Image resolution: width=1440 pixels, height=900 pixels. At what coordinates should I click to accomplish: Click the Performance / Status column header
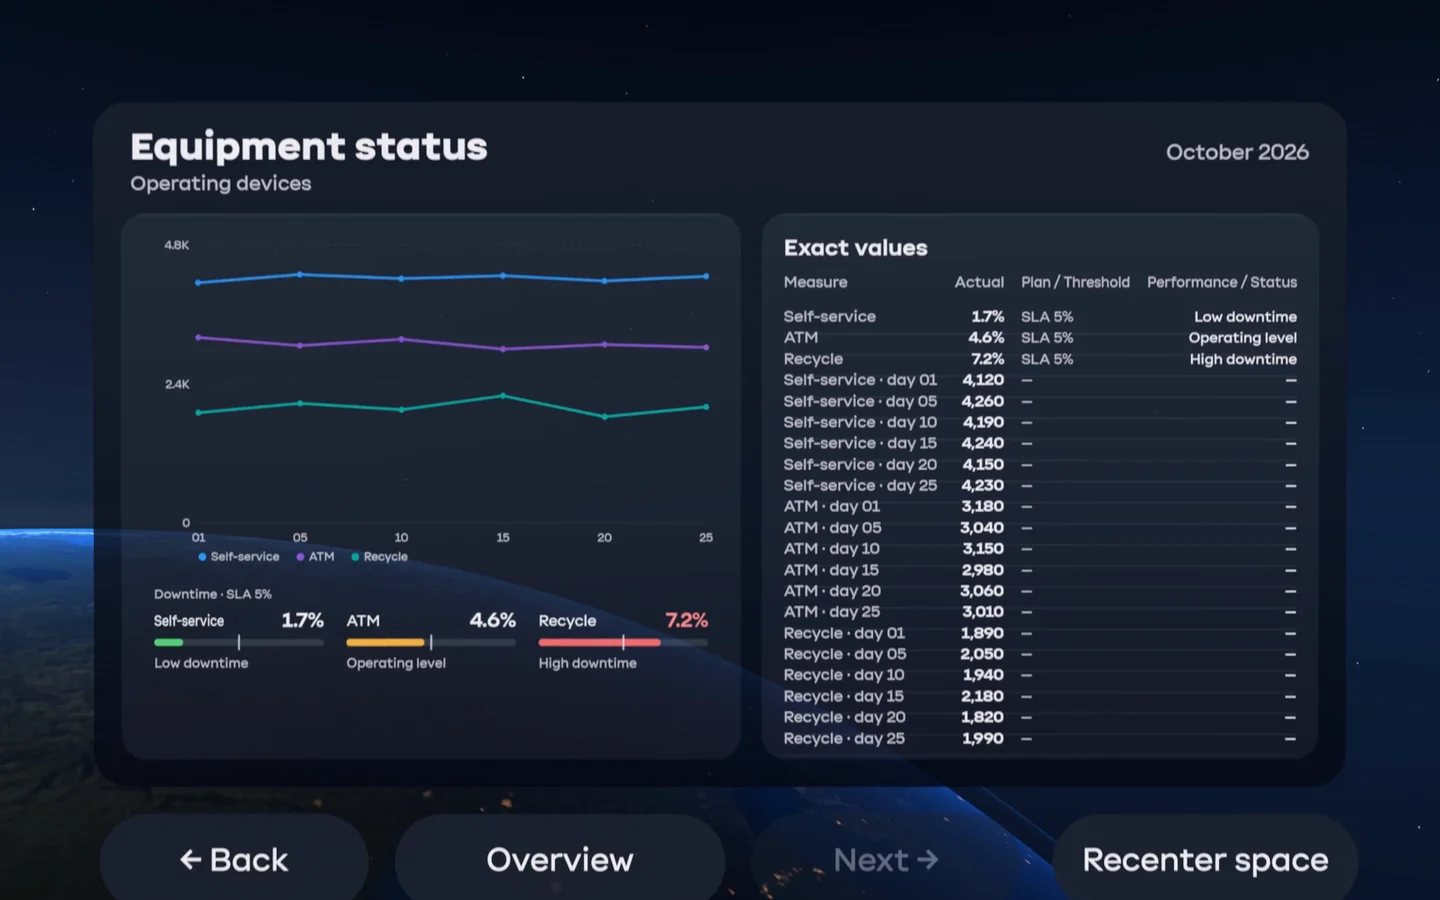click(x=1222, y=282)
